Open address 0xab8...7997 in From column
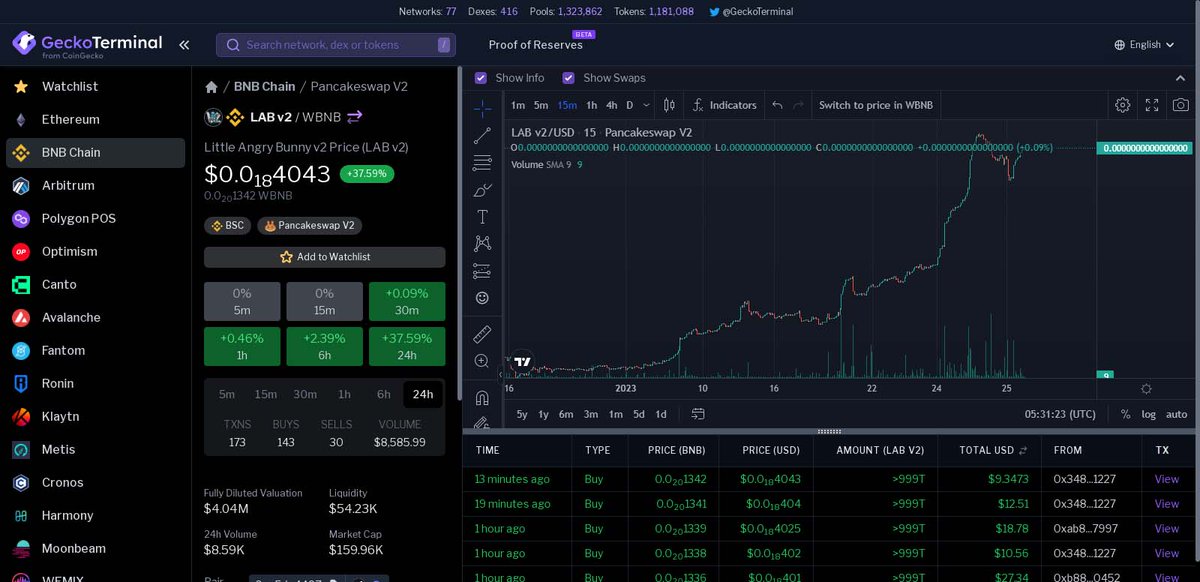 pyautogui.click(x=1085, y=529)
